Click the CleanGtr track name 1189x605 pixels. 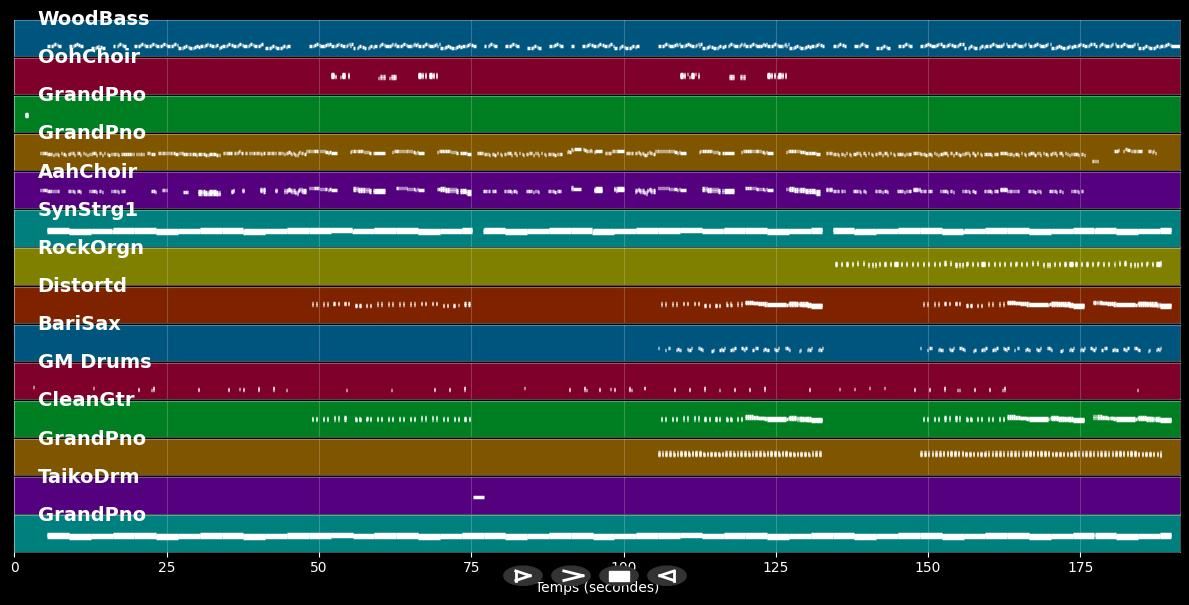[x=86, y=400]
